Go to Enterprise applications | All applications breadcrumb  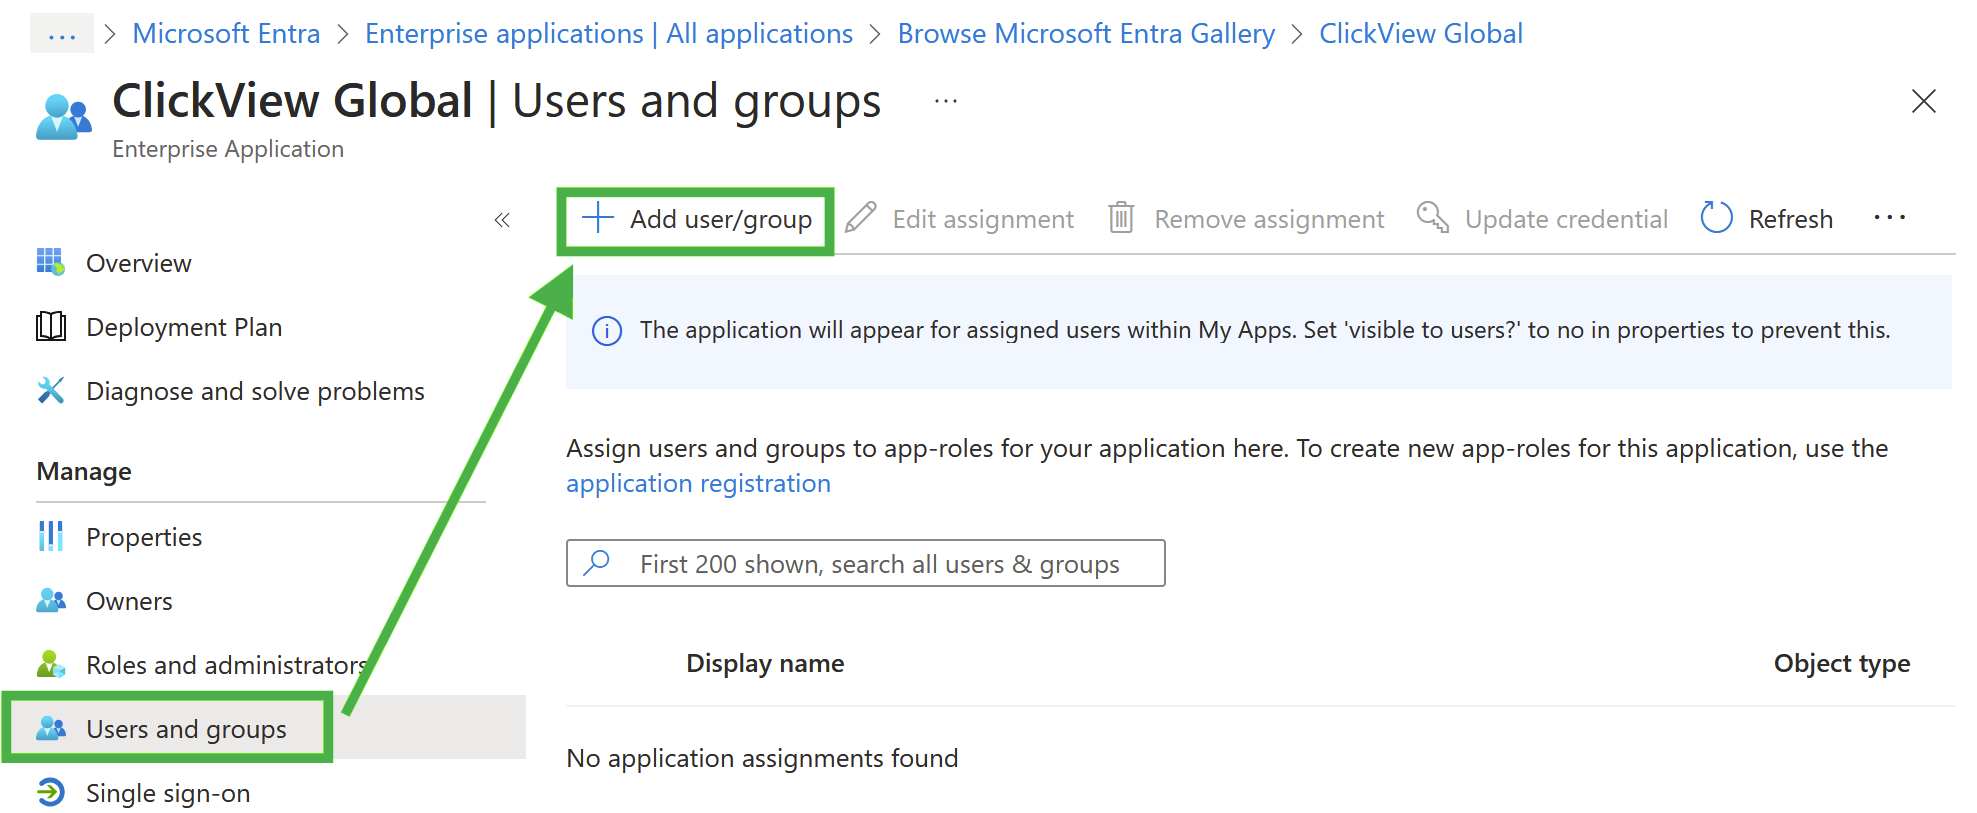tap(608, 34)
